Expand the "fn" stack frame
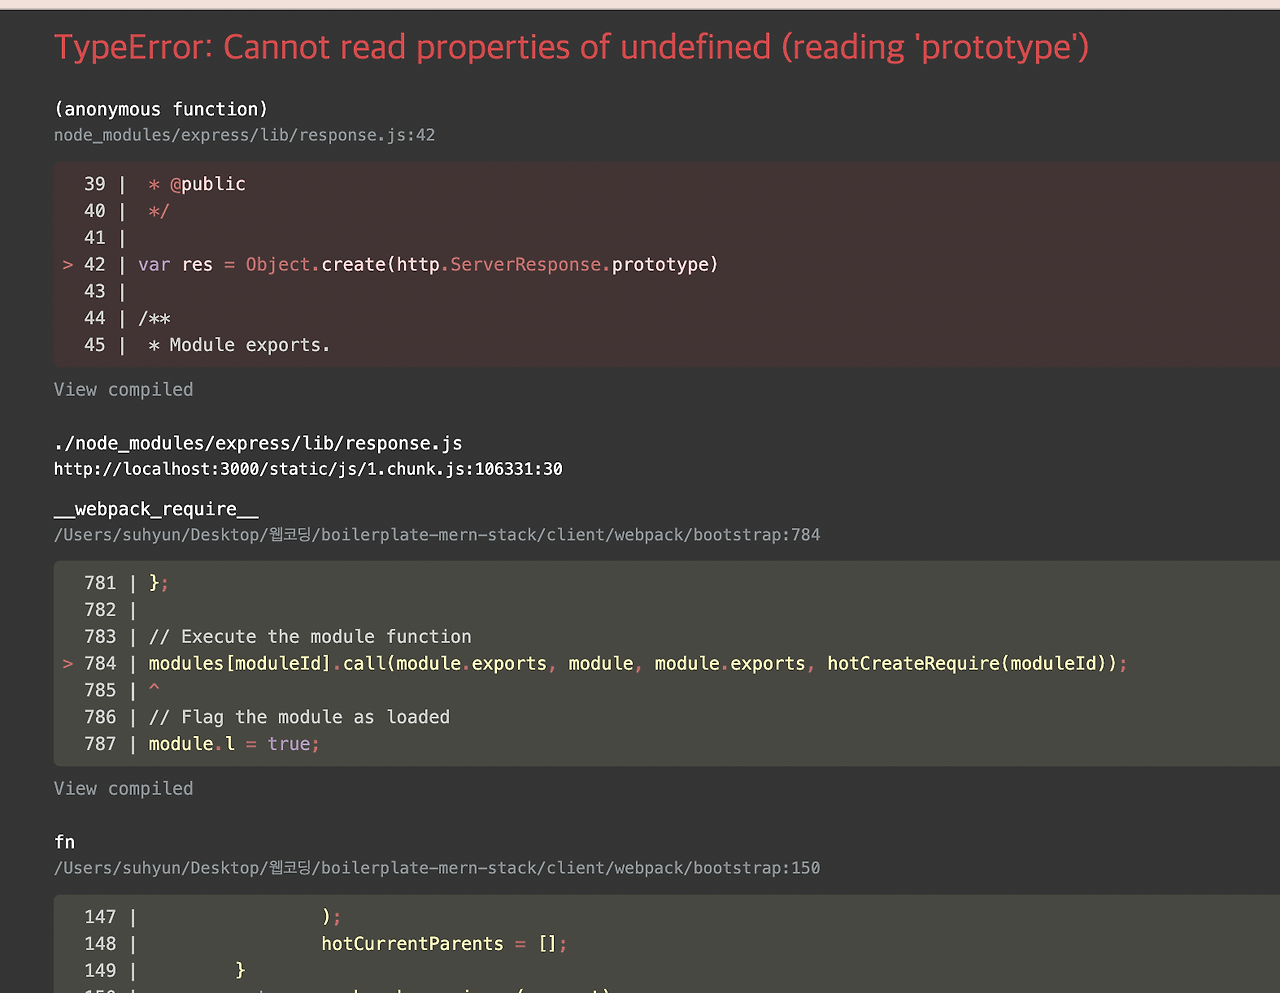The height and width of the screenshot is (993, 1280). pos(64,841)
